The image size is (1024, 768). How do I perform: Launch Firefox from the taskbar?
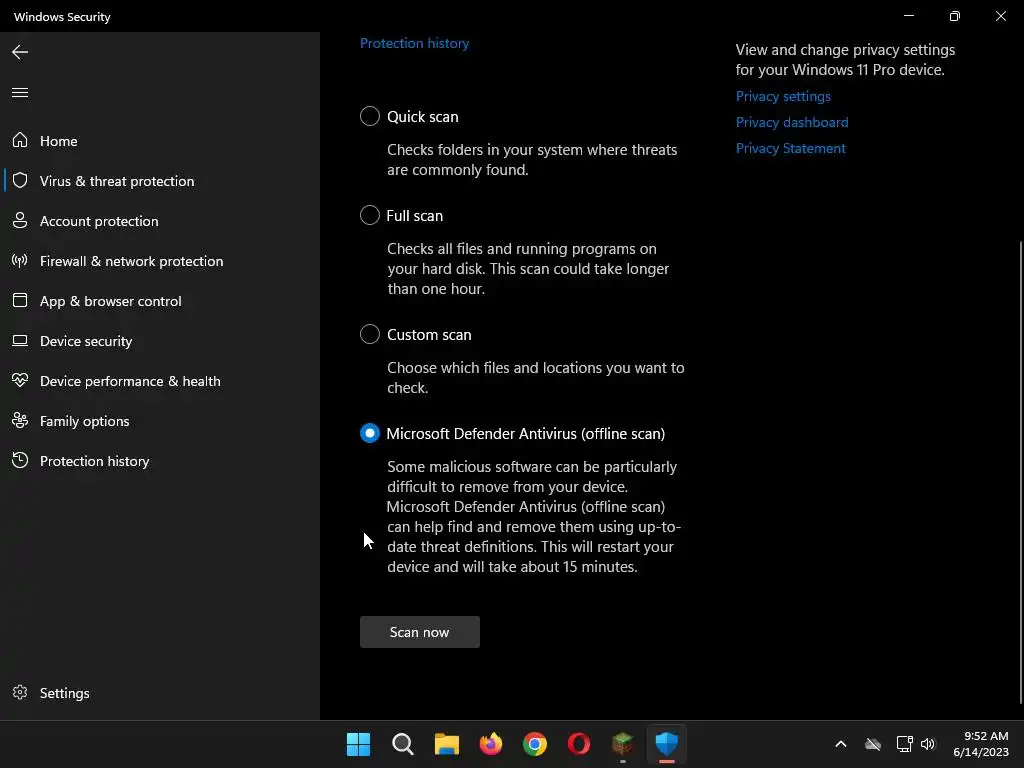pyautogui.click(x=490, y=744)
